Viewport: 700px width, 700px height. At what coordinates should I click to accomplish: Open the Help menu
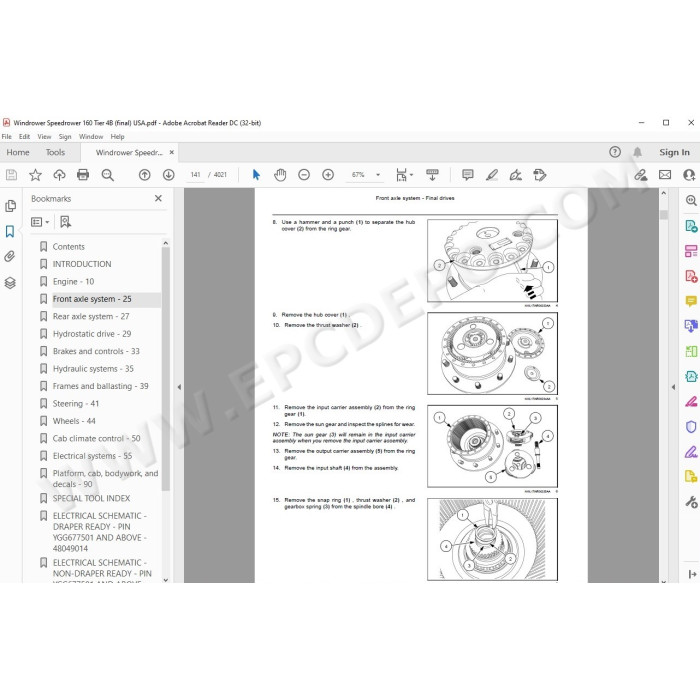117,137
